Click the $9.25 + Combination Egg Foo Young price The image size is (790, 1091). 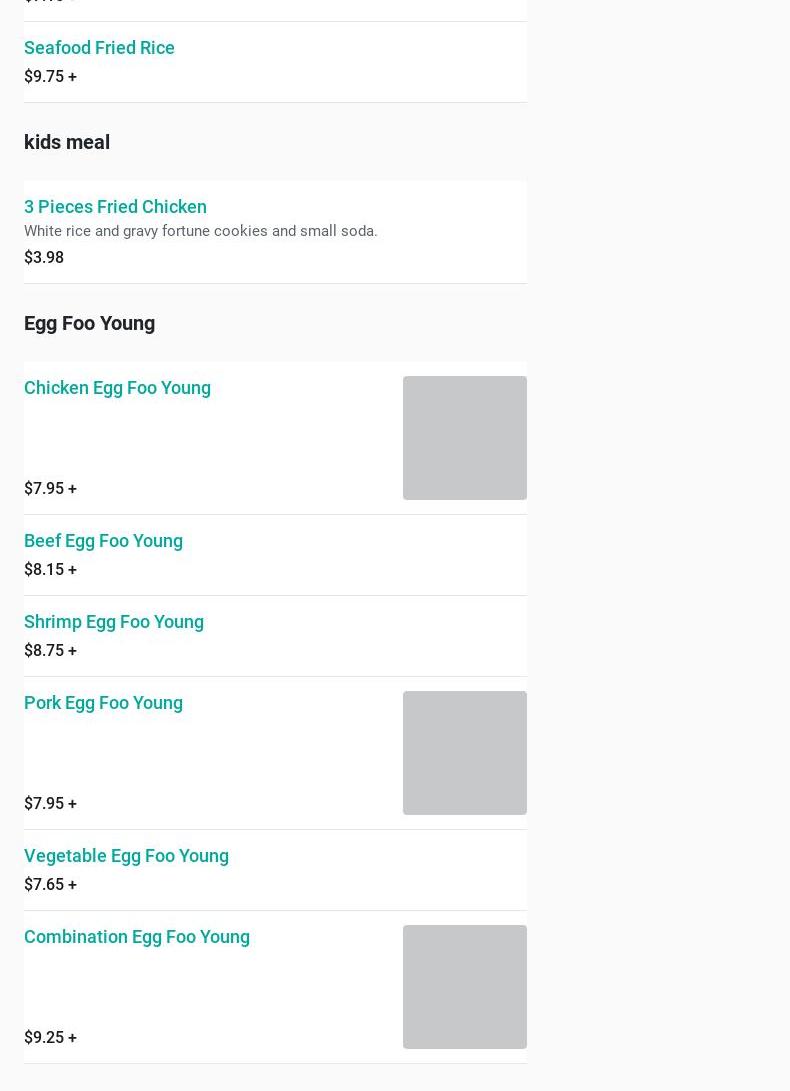(50, 1037)
